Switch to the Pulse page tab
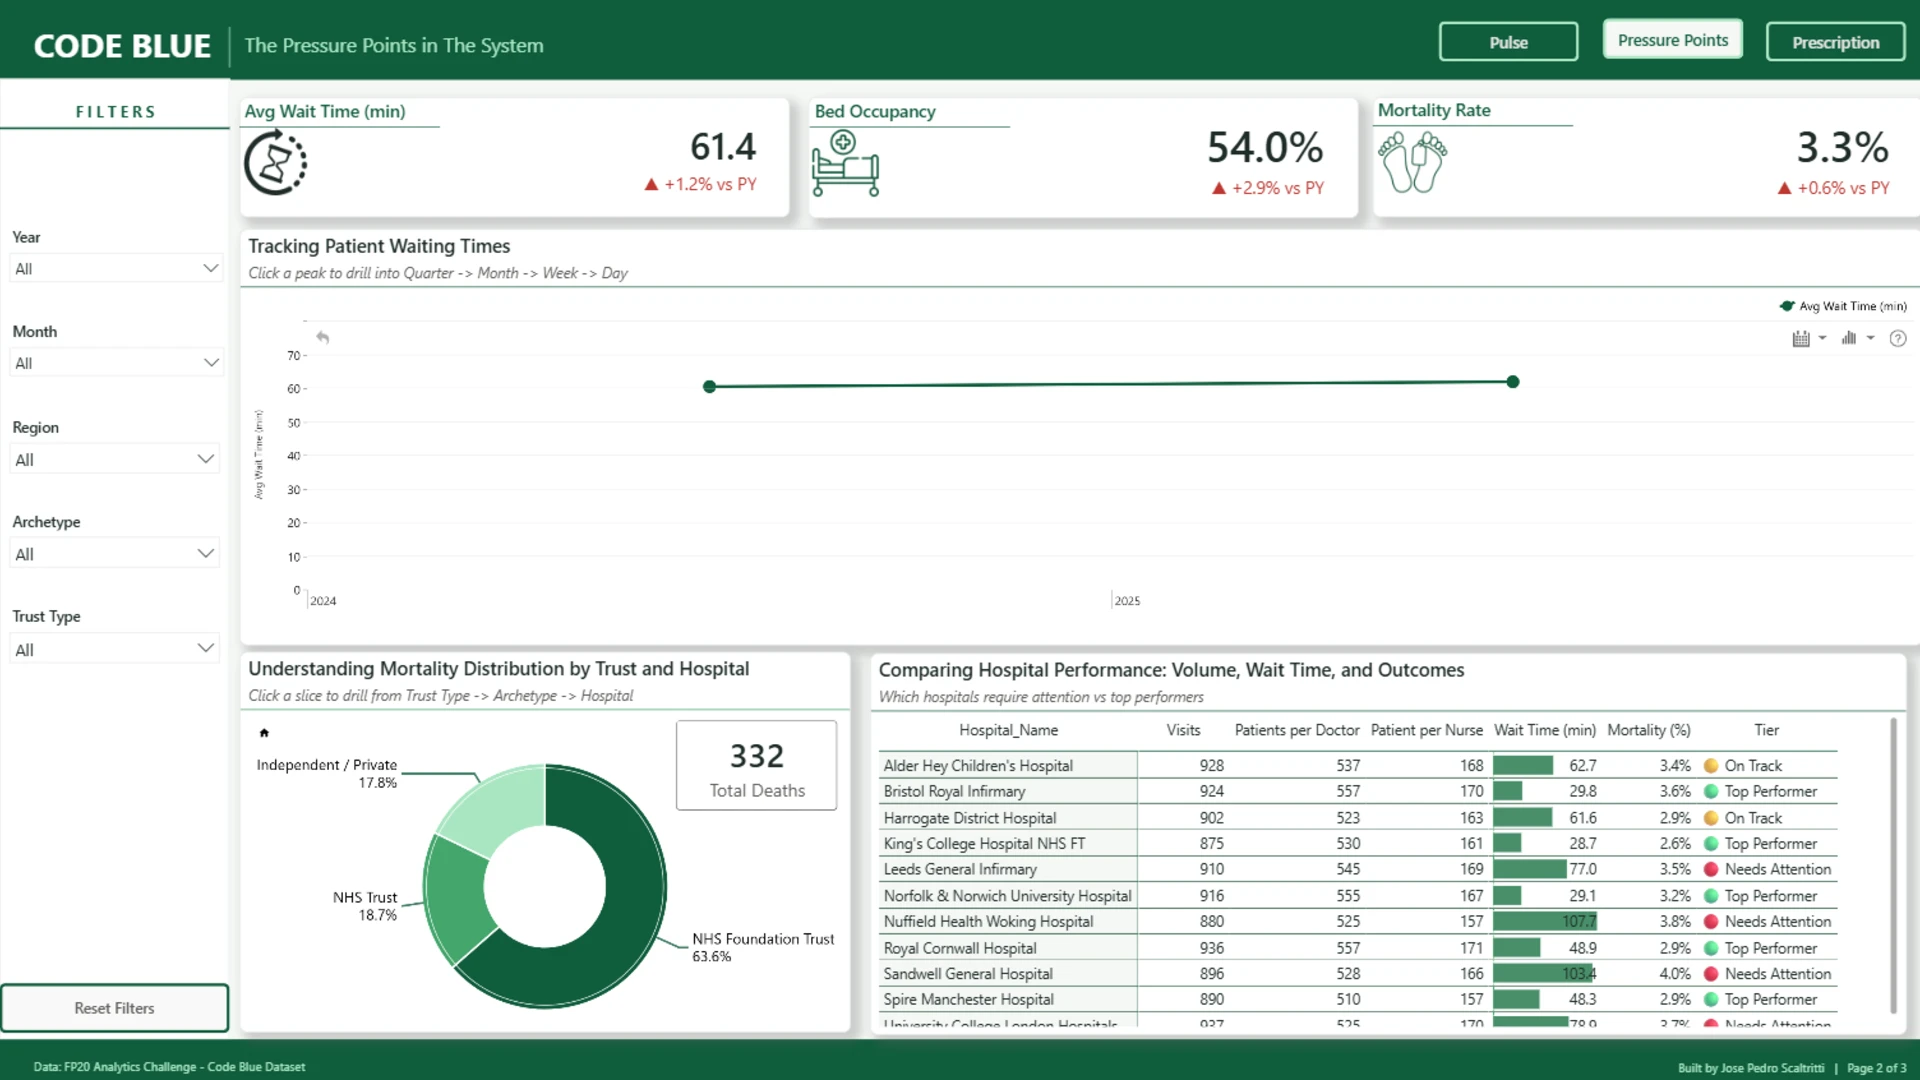1920x1080 pixels. 1508,42
